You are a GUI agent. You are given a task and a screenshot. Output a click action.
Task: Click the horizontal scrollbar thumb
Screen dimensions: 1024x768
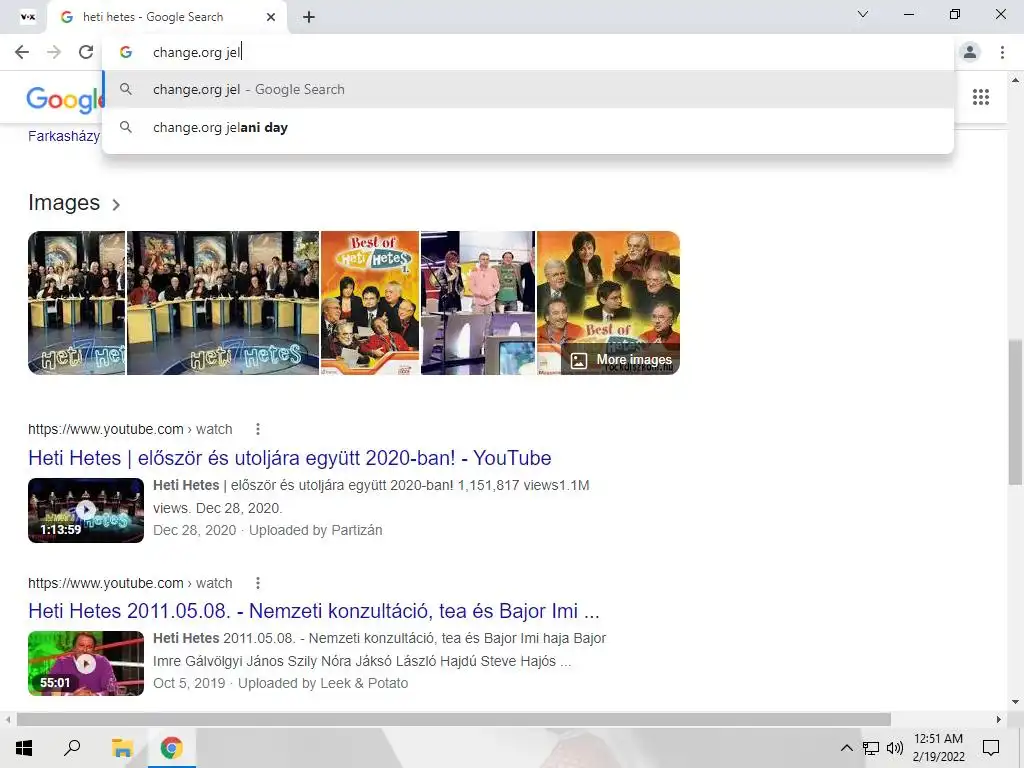coord(454,719)
